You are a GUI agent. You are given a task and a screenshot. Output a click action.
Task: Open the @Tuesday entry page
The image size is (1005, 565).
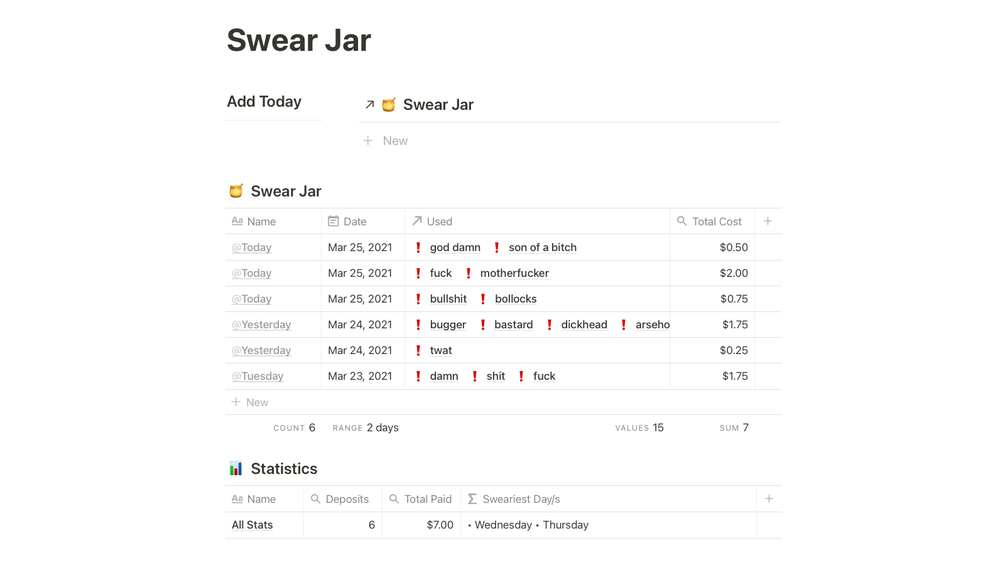258,376
